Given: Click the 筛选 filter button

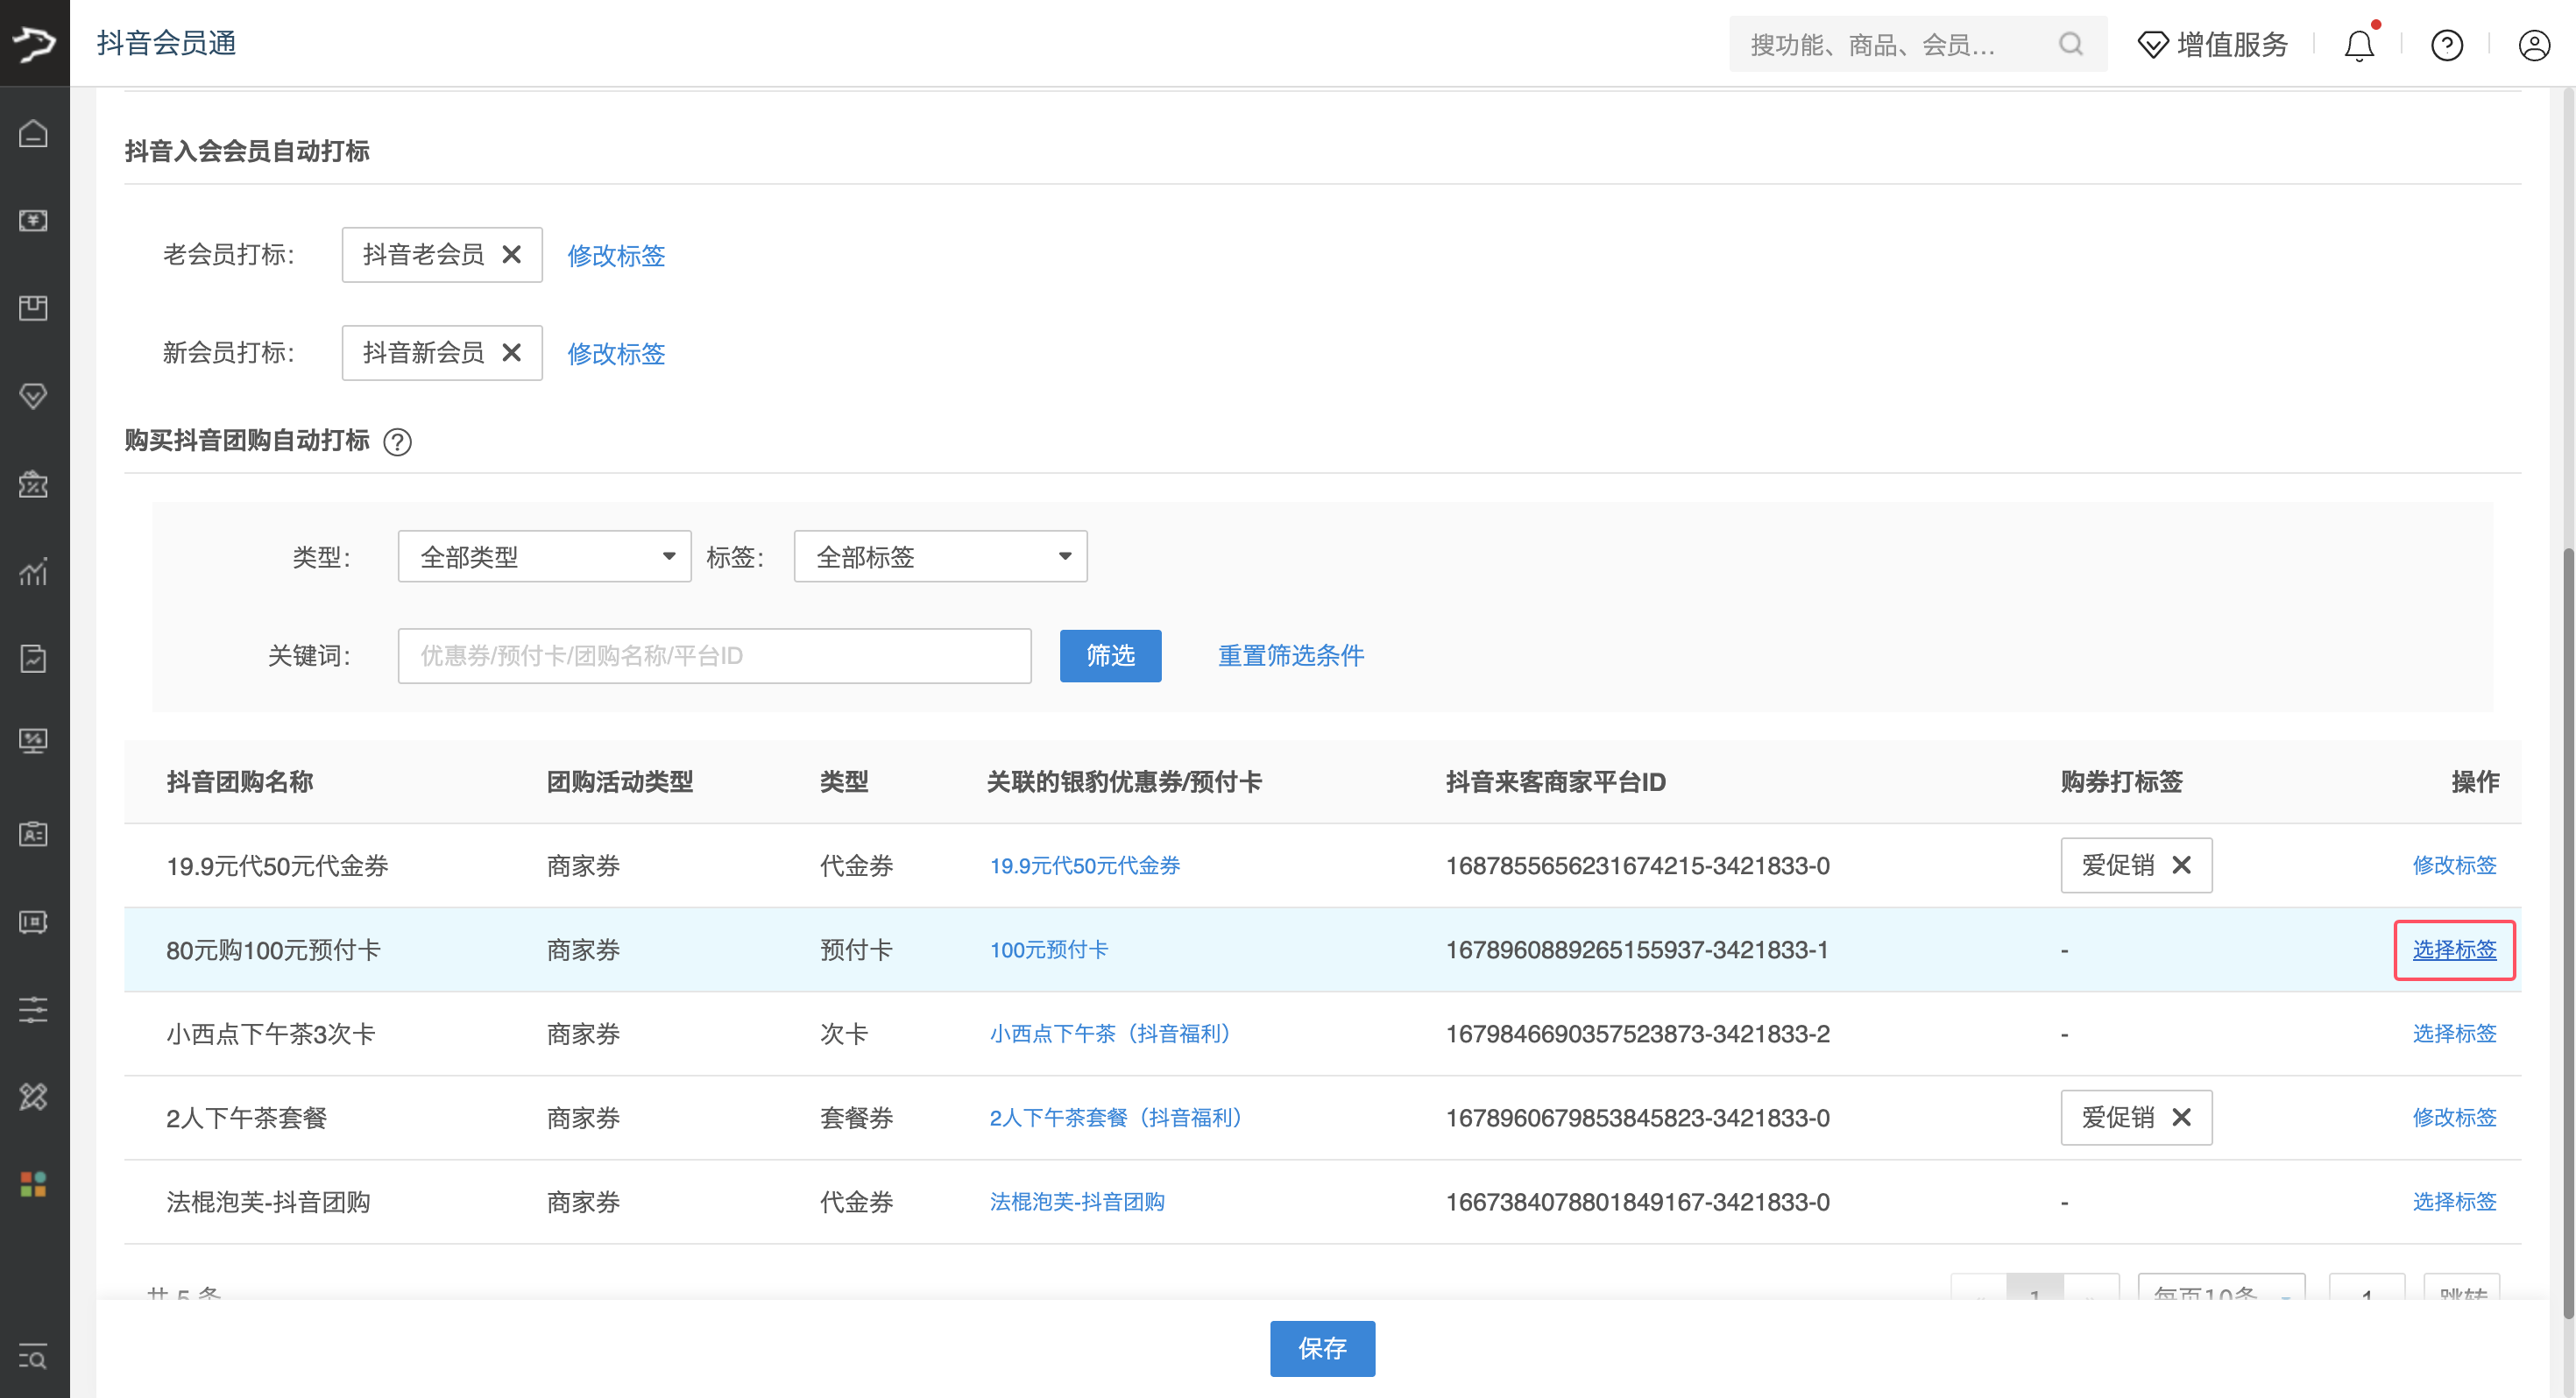Looking at the screenshot, I should point(1110,656).
